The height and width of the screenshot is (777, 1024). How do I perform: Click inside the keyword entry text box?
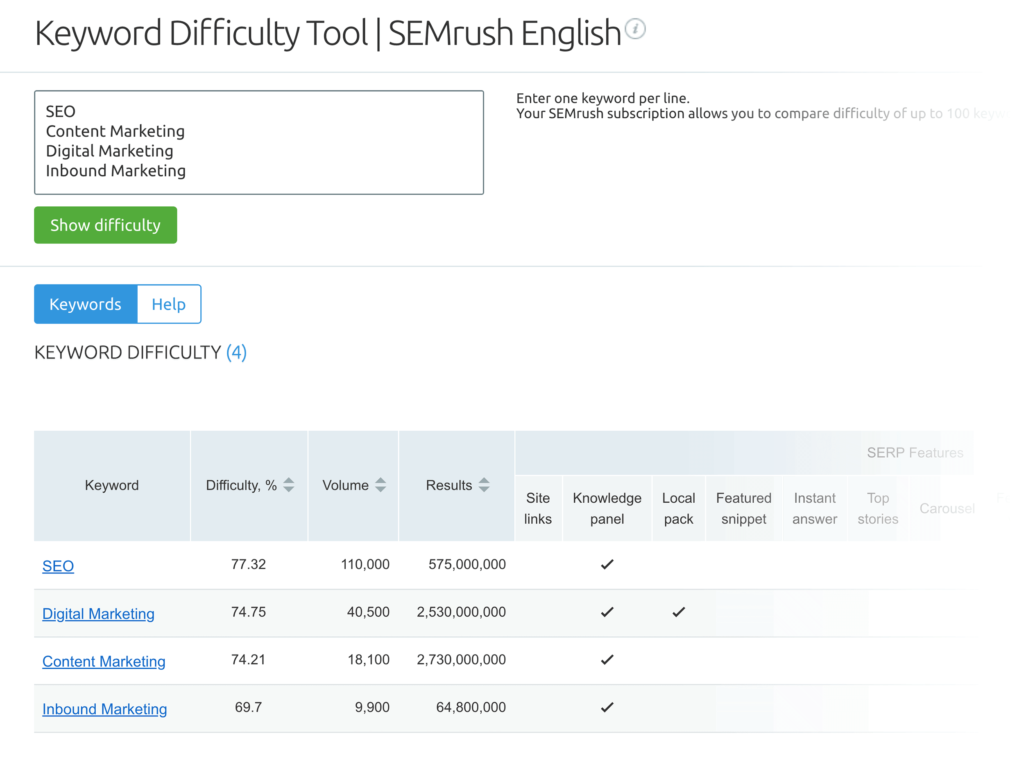point(258,140)
